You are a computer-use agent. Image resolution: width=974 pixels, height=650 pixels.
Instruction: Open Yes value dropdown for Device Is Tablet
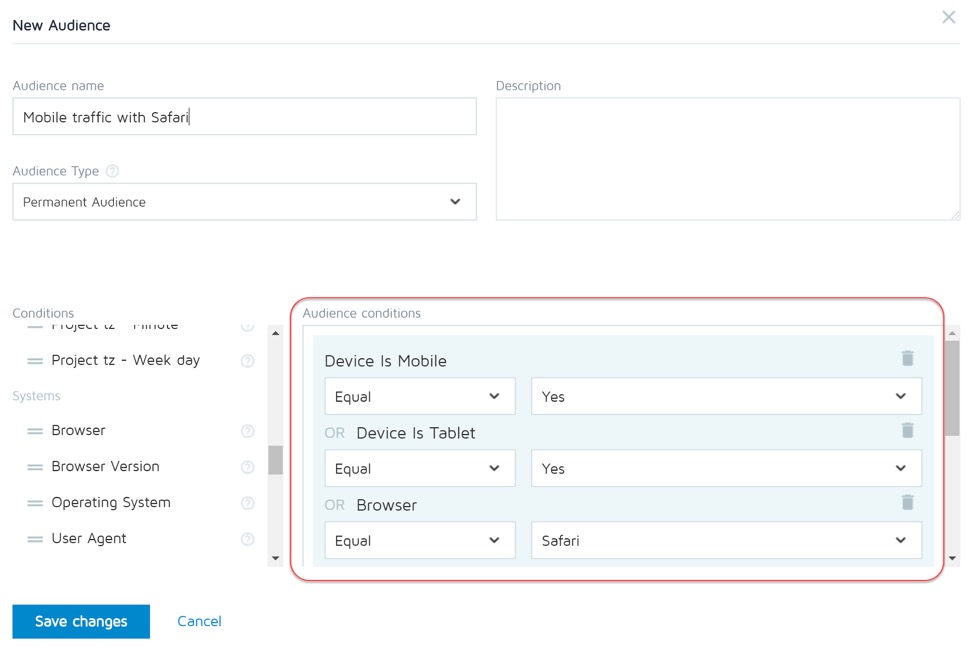coord(725,469)
